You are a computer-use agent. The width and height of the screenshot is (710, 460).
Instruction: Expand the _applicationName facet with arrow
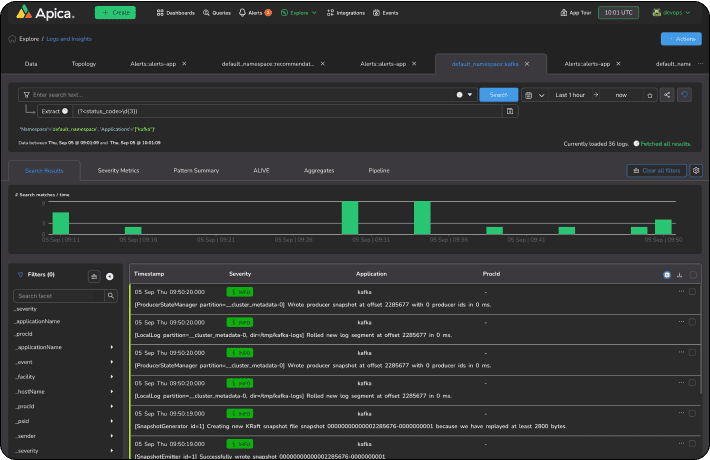112,346
